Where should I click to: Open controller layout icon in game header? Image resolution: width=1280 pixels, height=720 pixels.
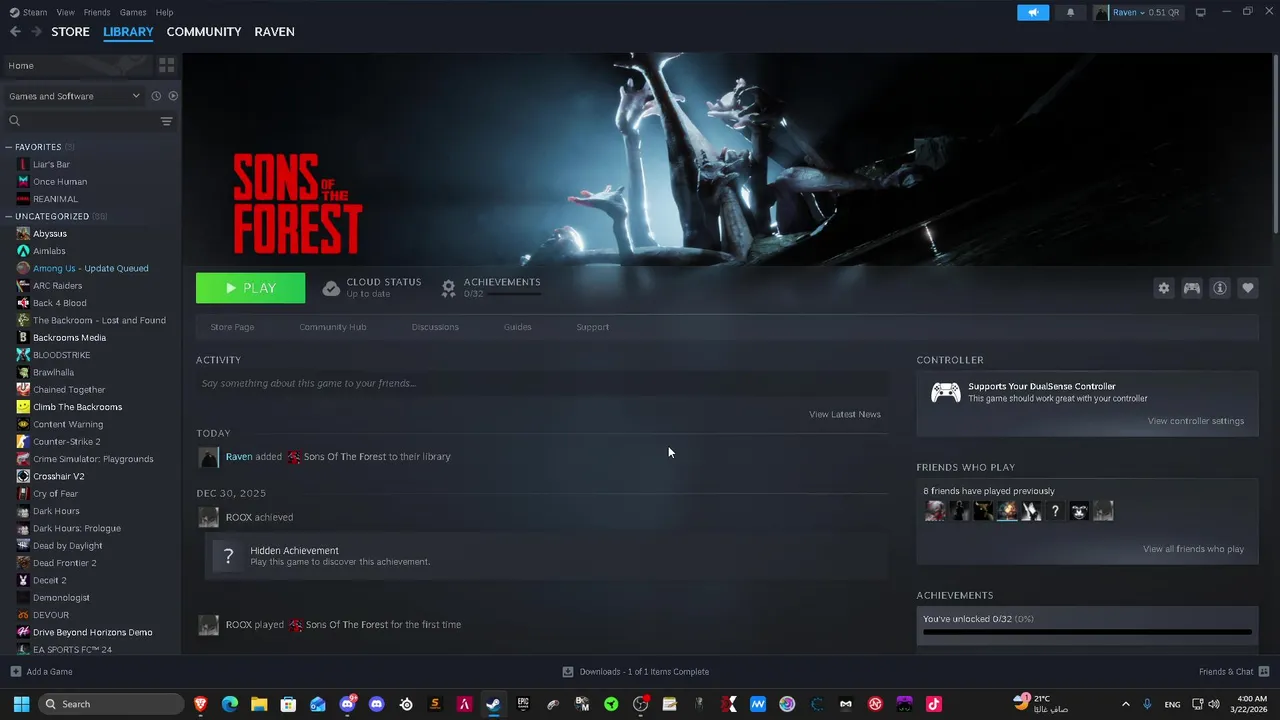1192,288
